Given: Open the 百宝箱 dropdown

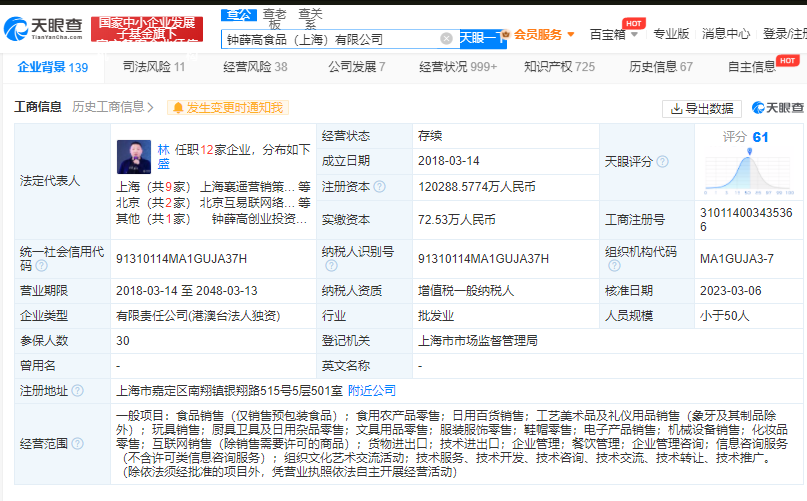Looking at the screenshot, I should coord(613,34).
